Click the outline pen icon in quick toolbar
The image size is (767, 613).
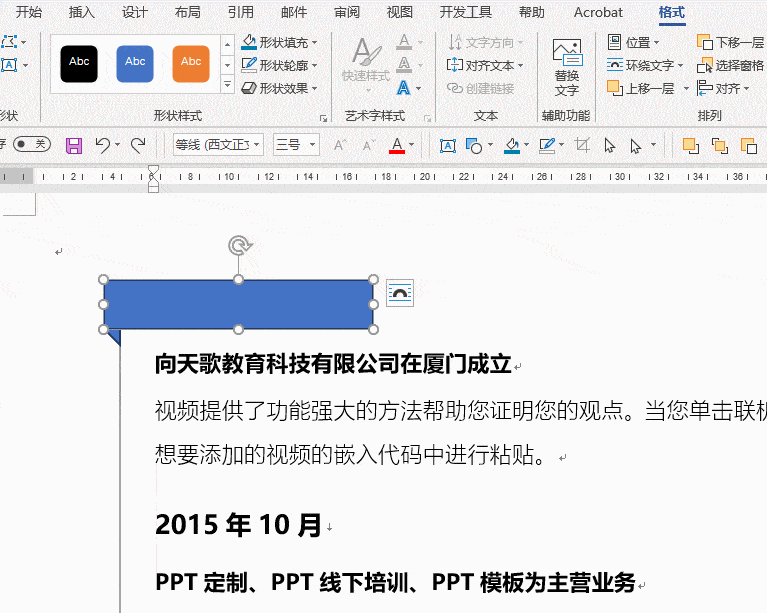tap(547, 145)
